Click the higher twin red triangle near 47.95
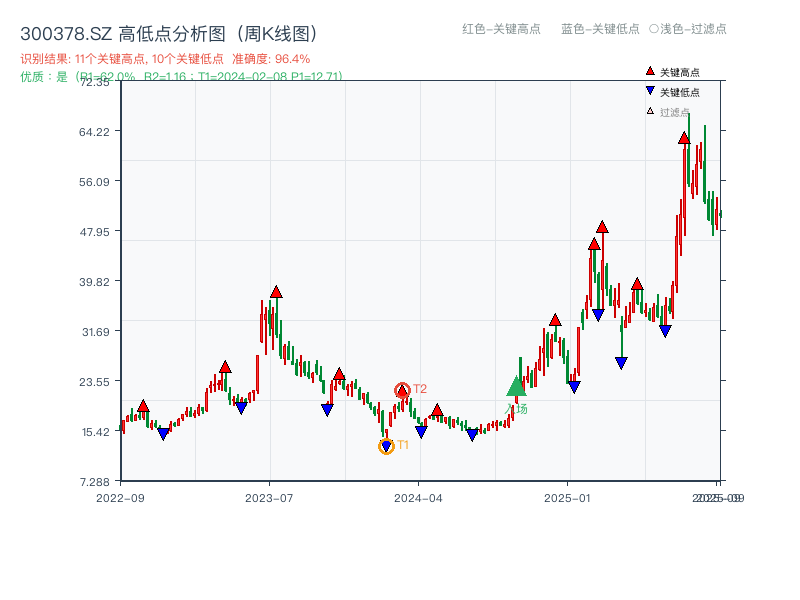 [x=603, y=227]
